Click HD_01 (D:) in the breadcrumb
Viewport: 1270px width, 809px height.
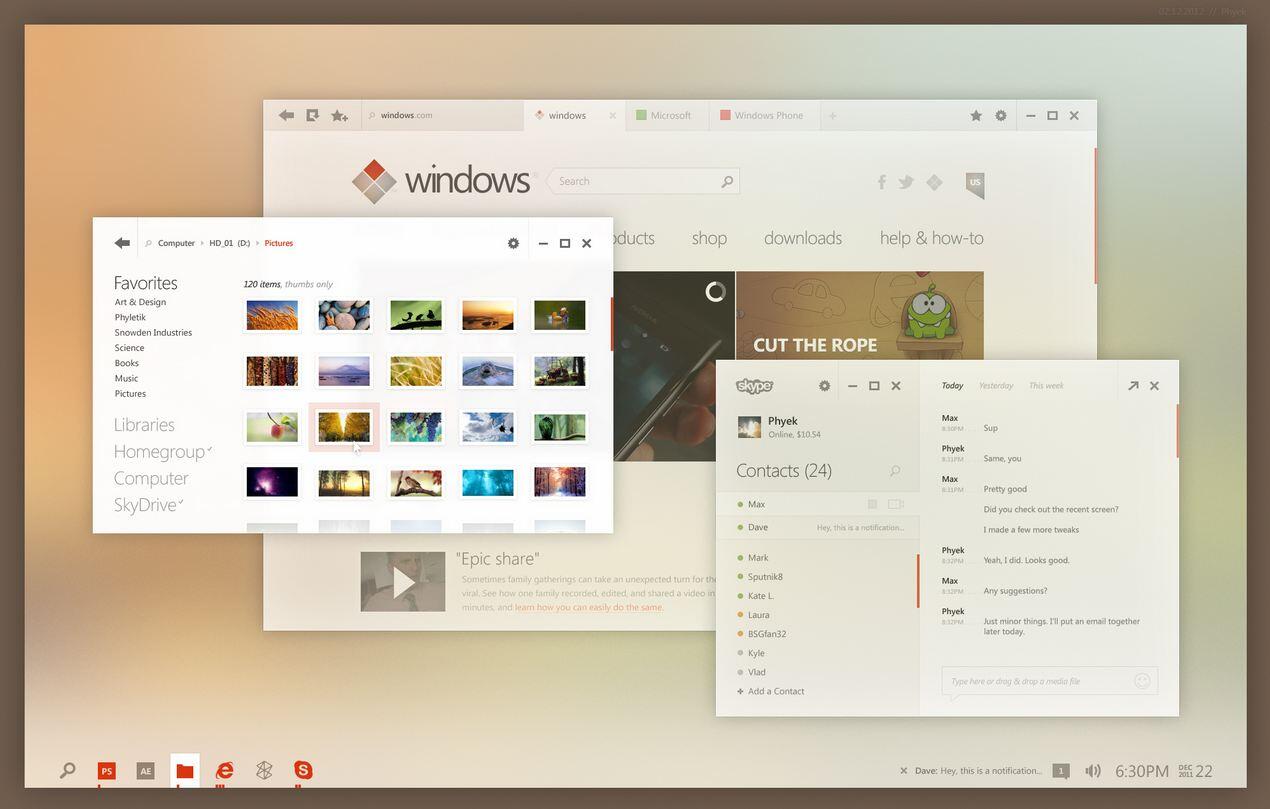tap(229, 243)
